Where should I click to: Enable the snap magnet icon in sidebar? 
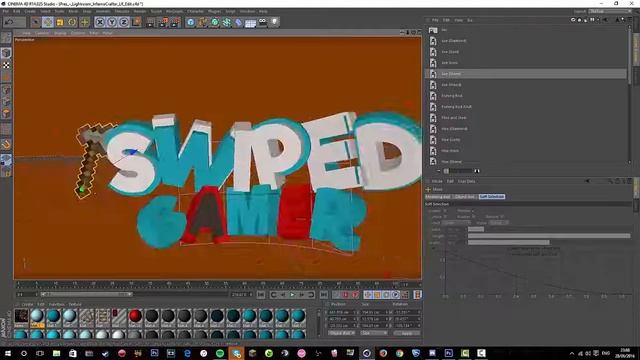click(x=6, y=144)
